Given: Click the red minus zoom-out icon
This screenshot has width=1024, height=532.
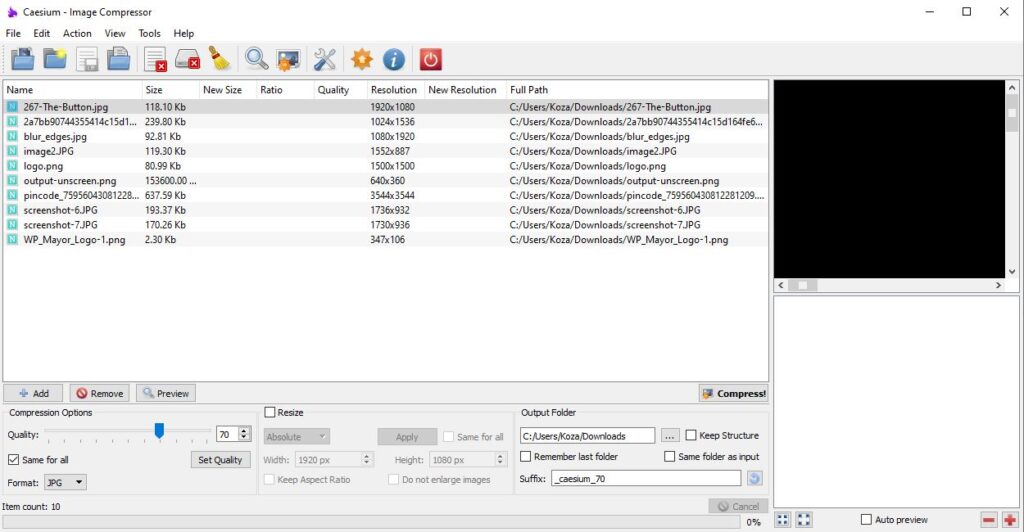Looking at the screenshot, I should tap(989, 520).
